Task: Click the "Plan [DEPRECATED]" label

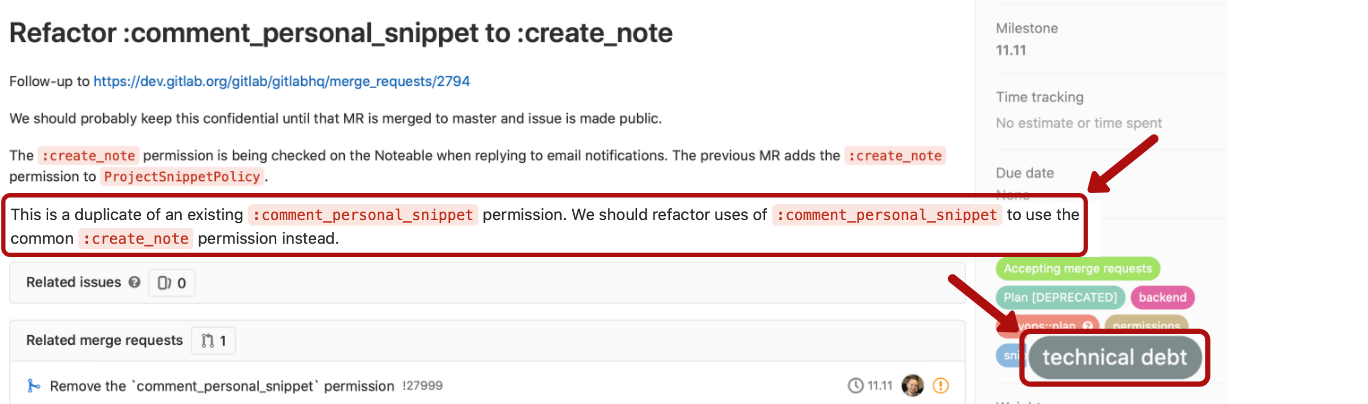Action: [1060, 297]
